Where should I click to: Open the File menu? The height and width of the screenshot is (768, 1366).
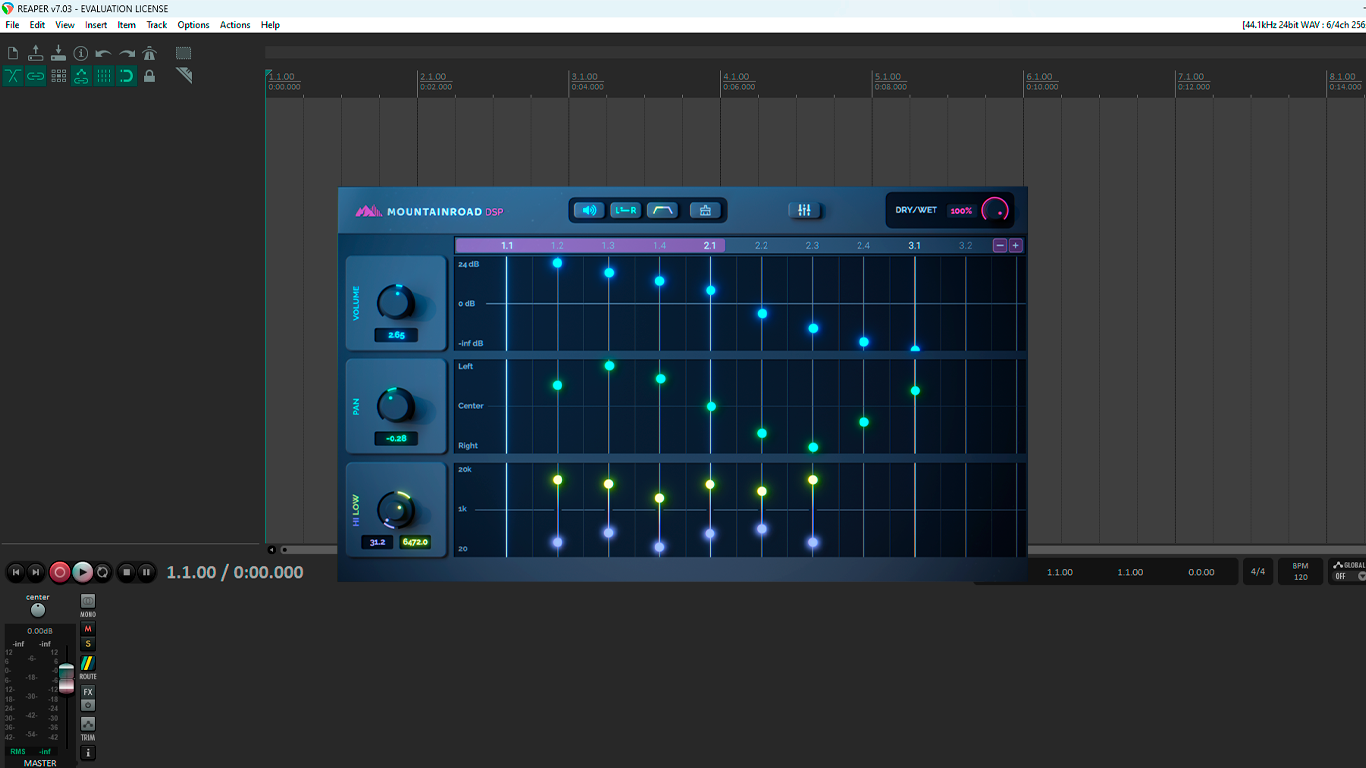point(12,25)
